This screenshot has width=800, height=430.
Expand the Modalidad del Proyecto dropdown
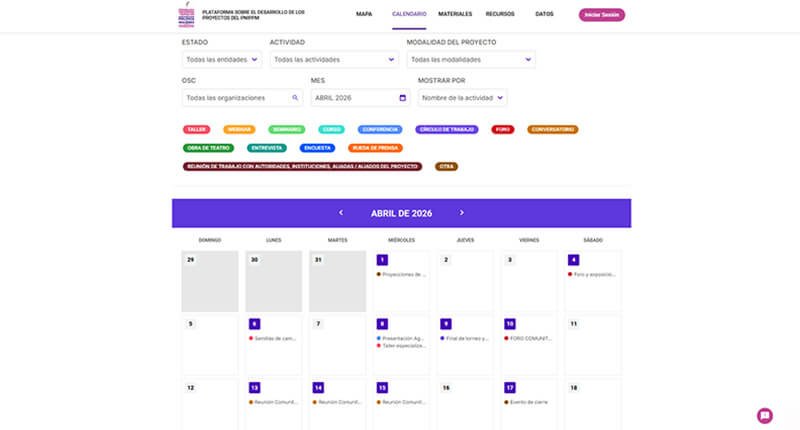470,60
